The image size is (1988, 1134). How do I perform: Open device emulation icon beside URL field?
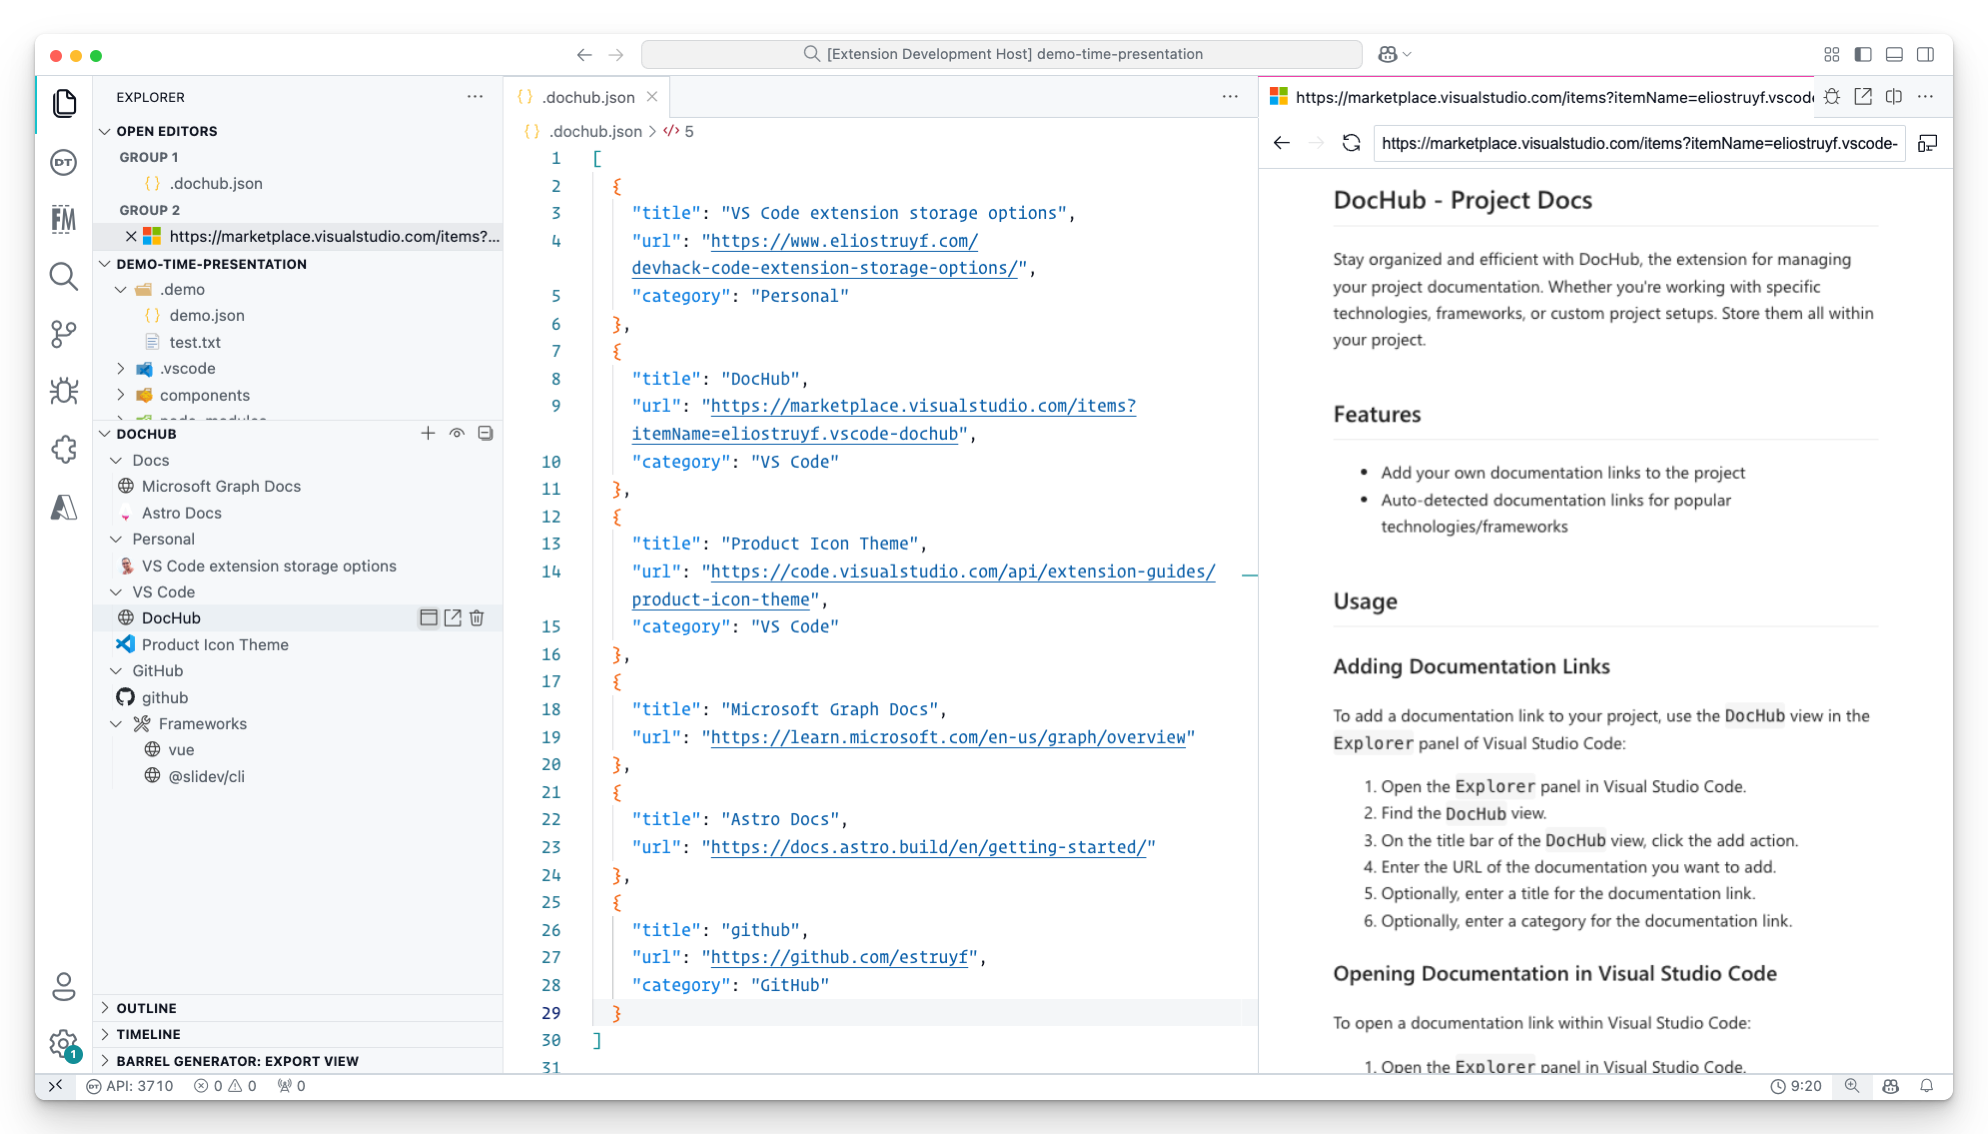tap(1928, 143)
